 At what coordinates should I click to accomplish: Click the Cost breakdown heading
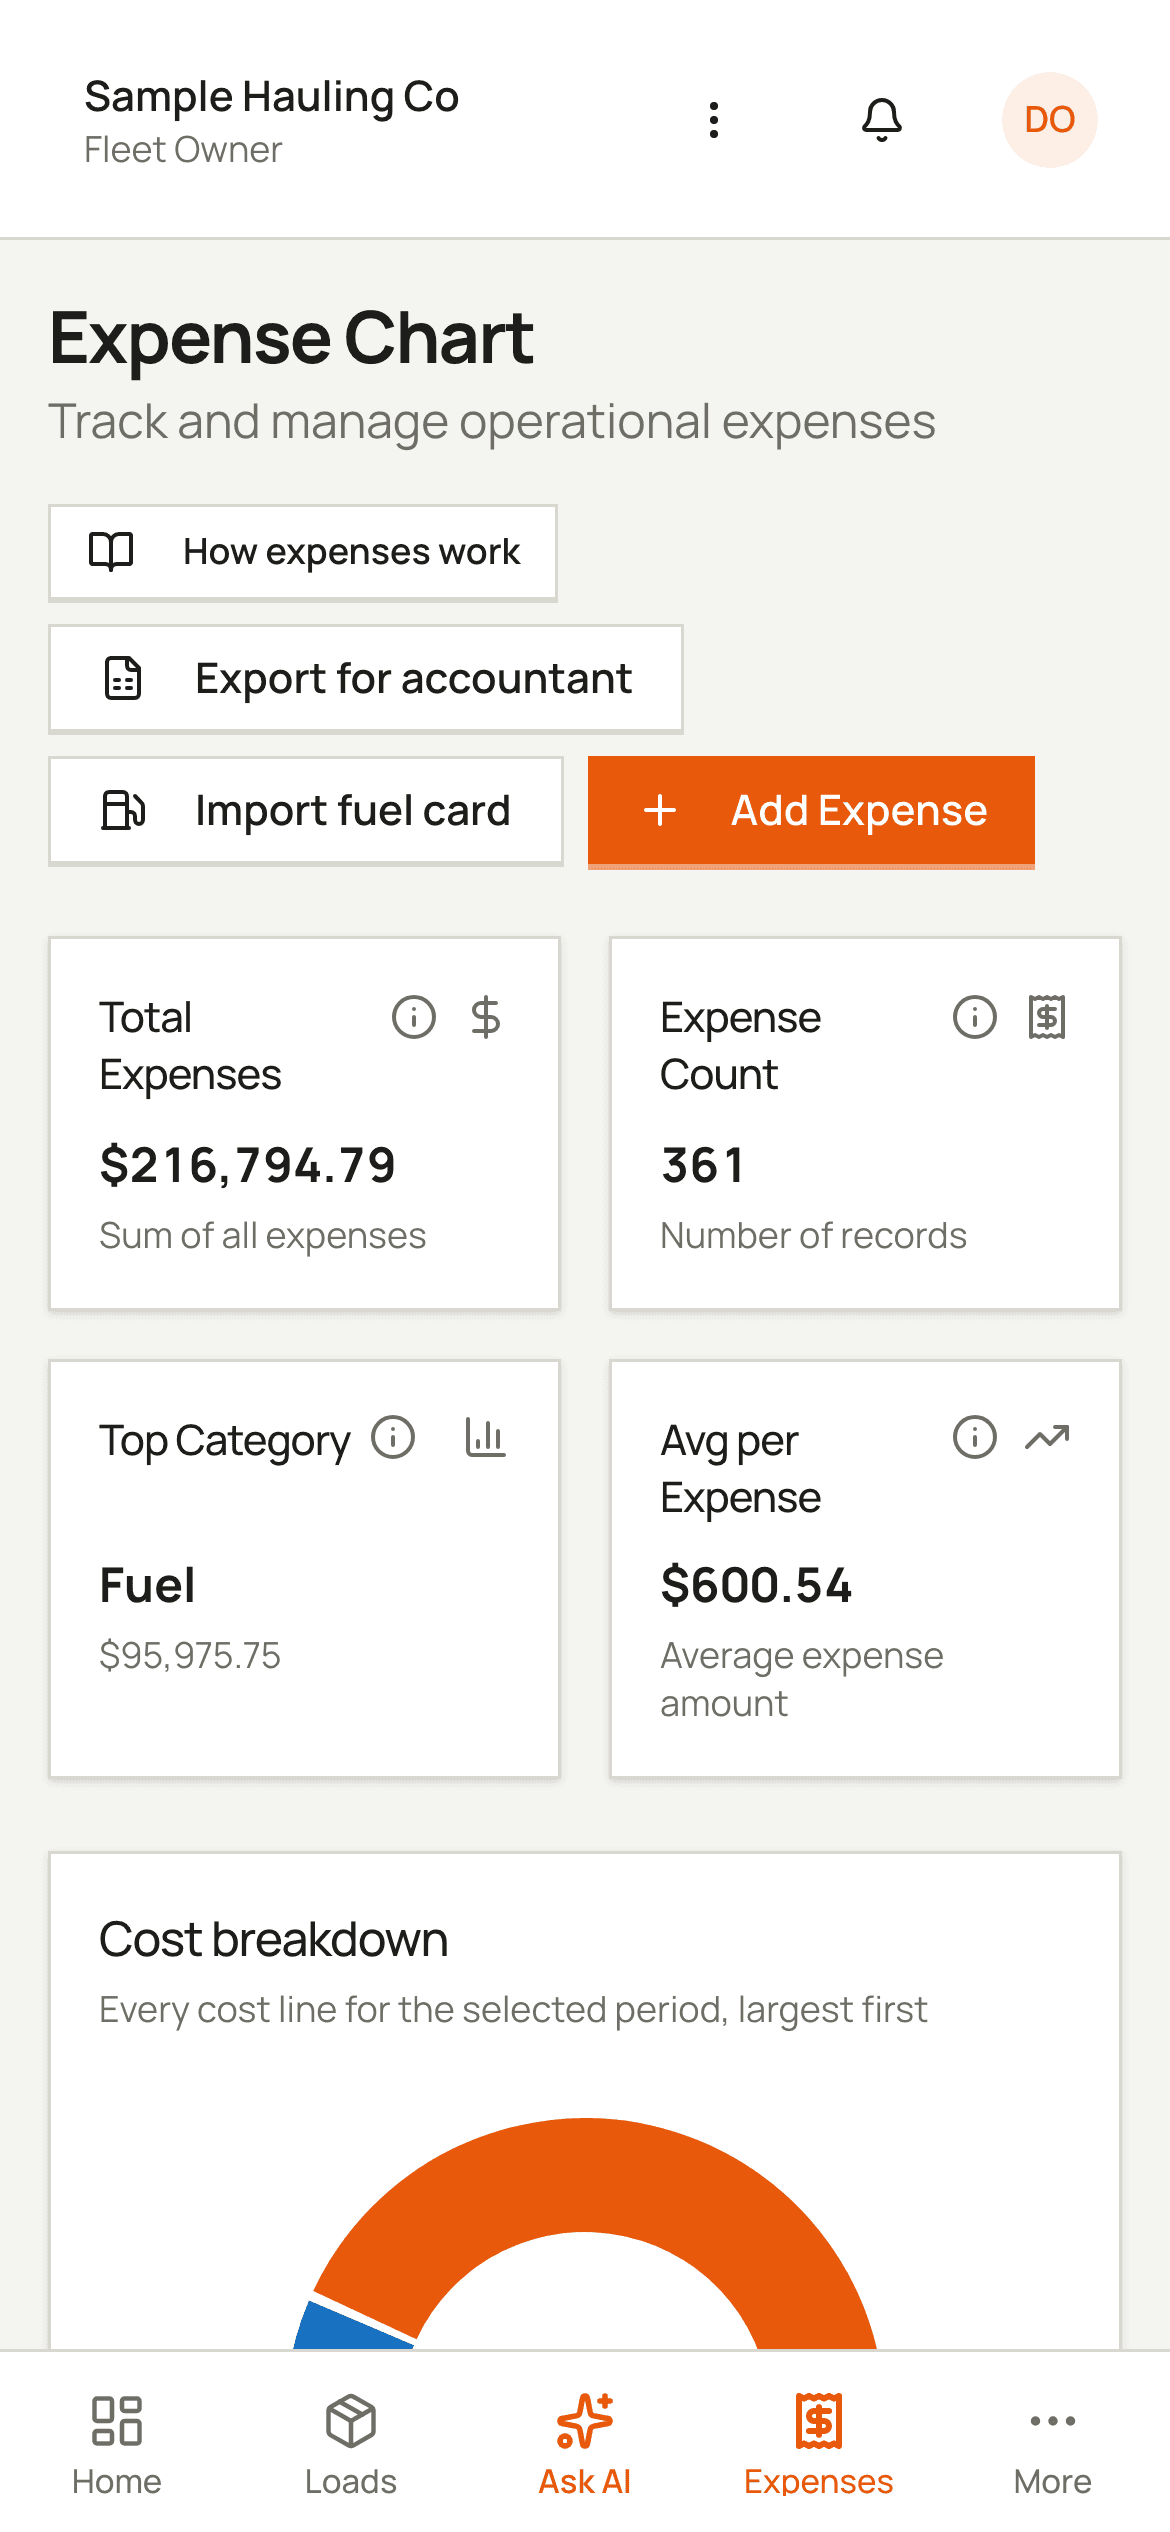pyautogui.click(x=273, y=1940)
